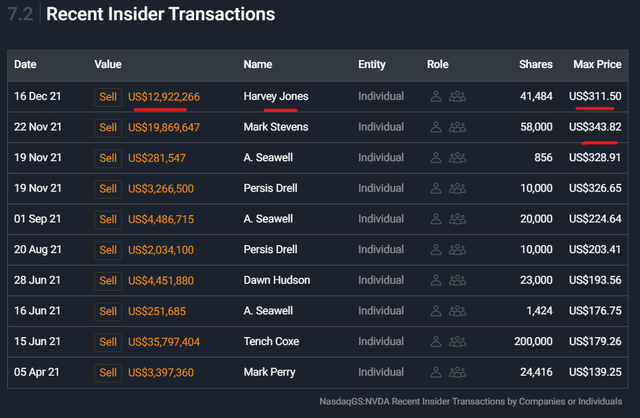This screenshot has height=418, width=640.
Task: Click the US$311.50 max price cell
Action: coord(594,97)
